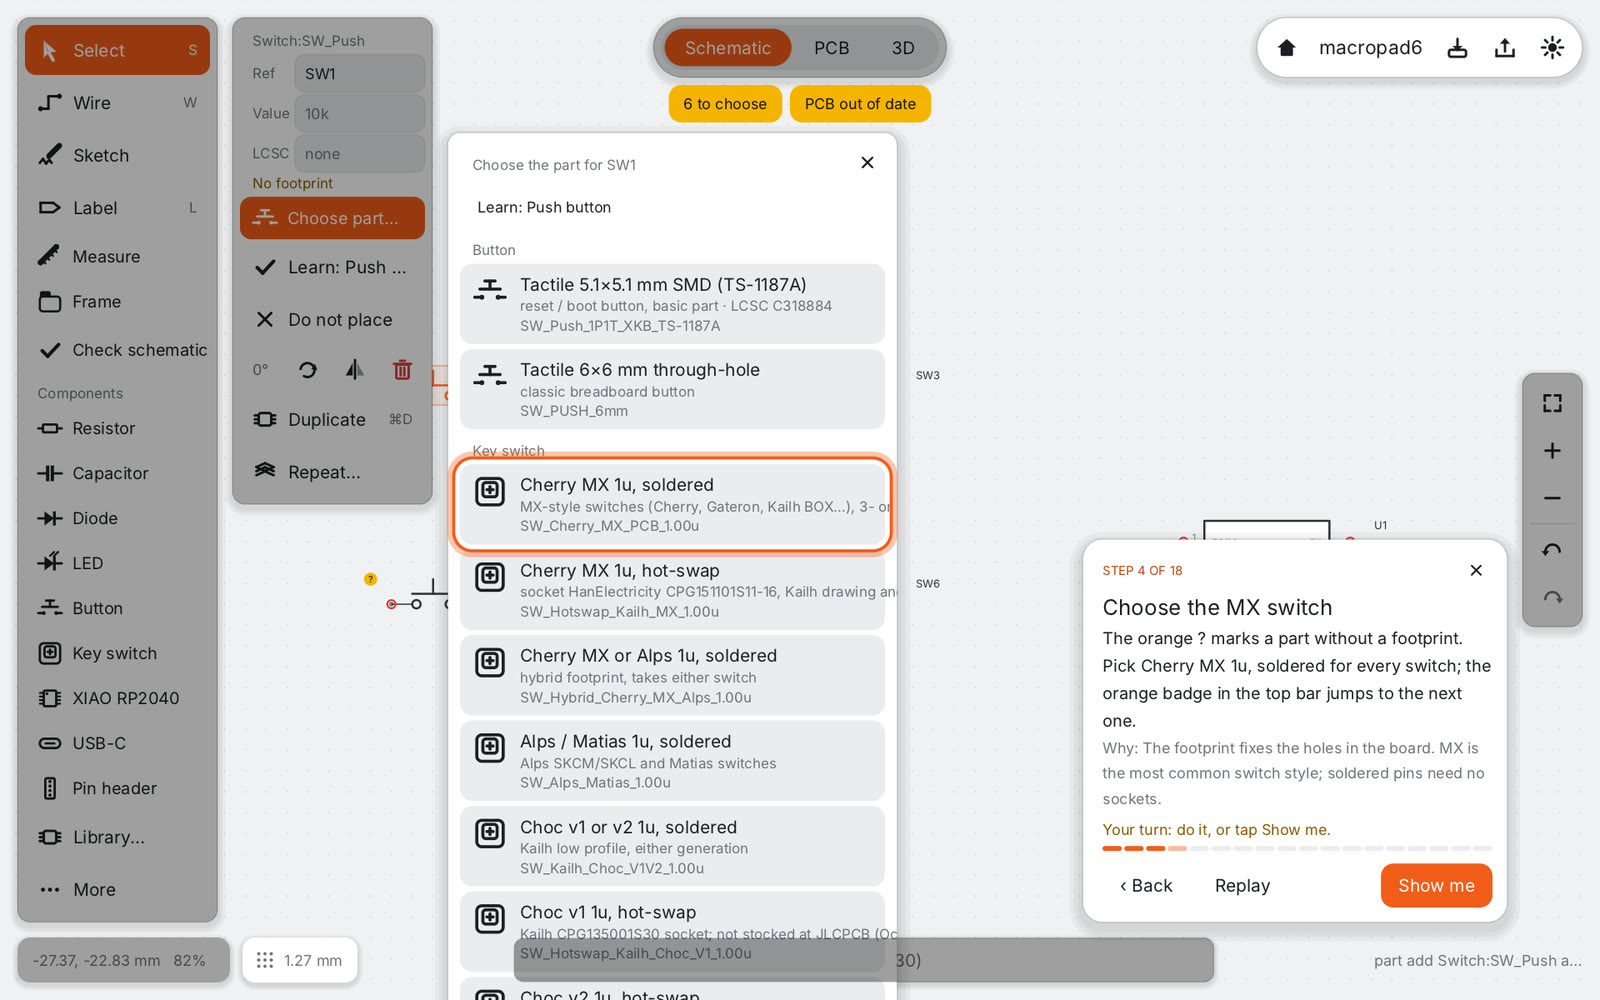This screenshot has height=1000, width=1600.
Task: Delete component with red trash icon
Action: [x=402, y=370]
